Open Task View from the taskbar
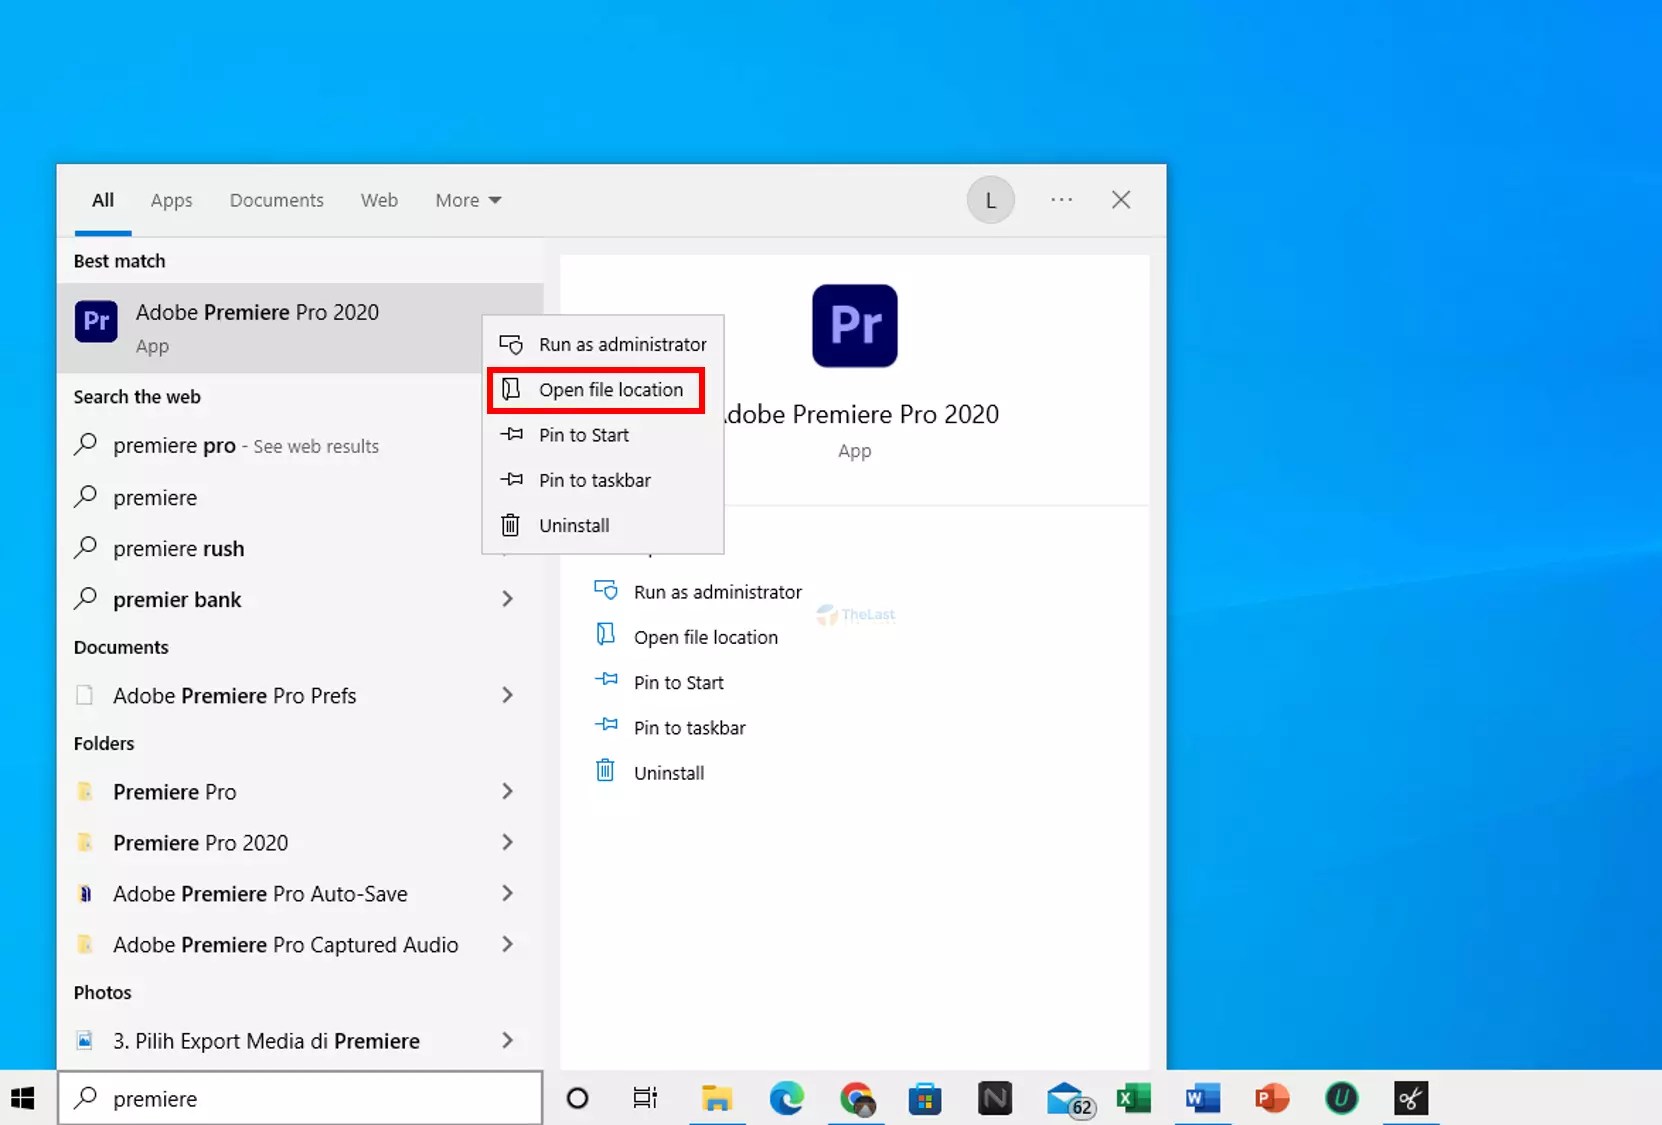 (x=645, y=1098)
